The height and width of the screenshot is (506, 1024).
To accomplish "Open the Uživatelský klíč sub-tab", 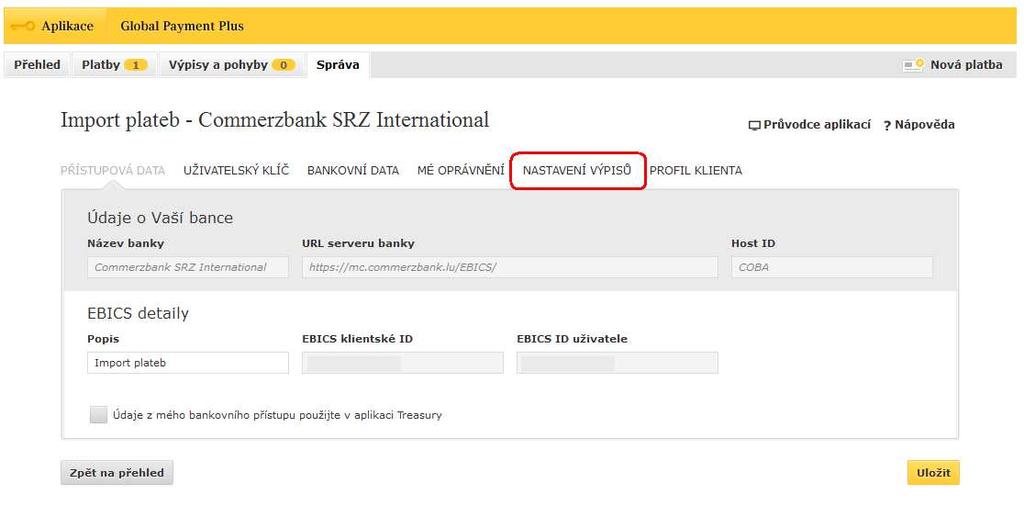I will [x=236, y=170].
